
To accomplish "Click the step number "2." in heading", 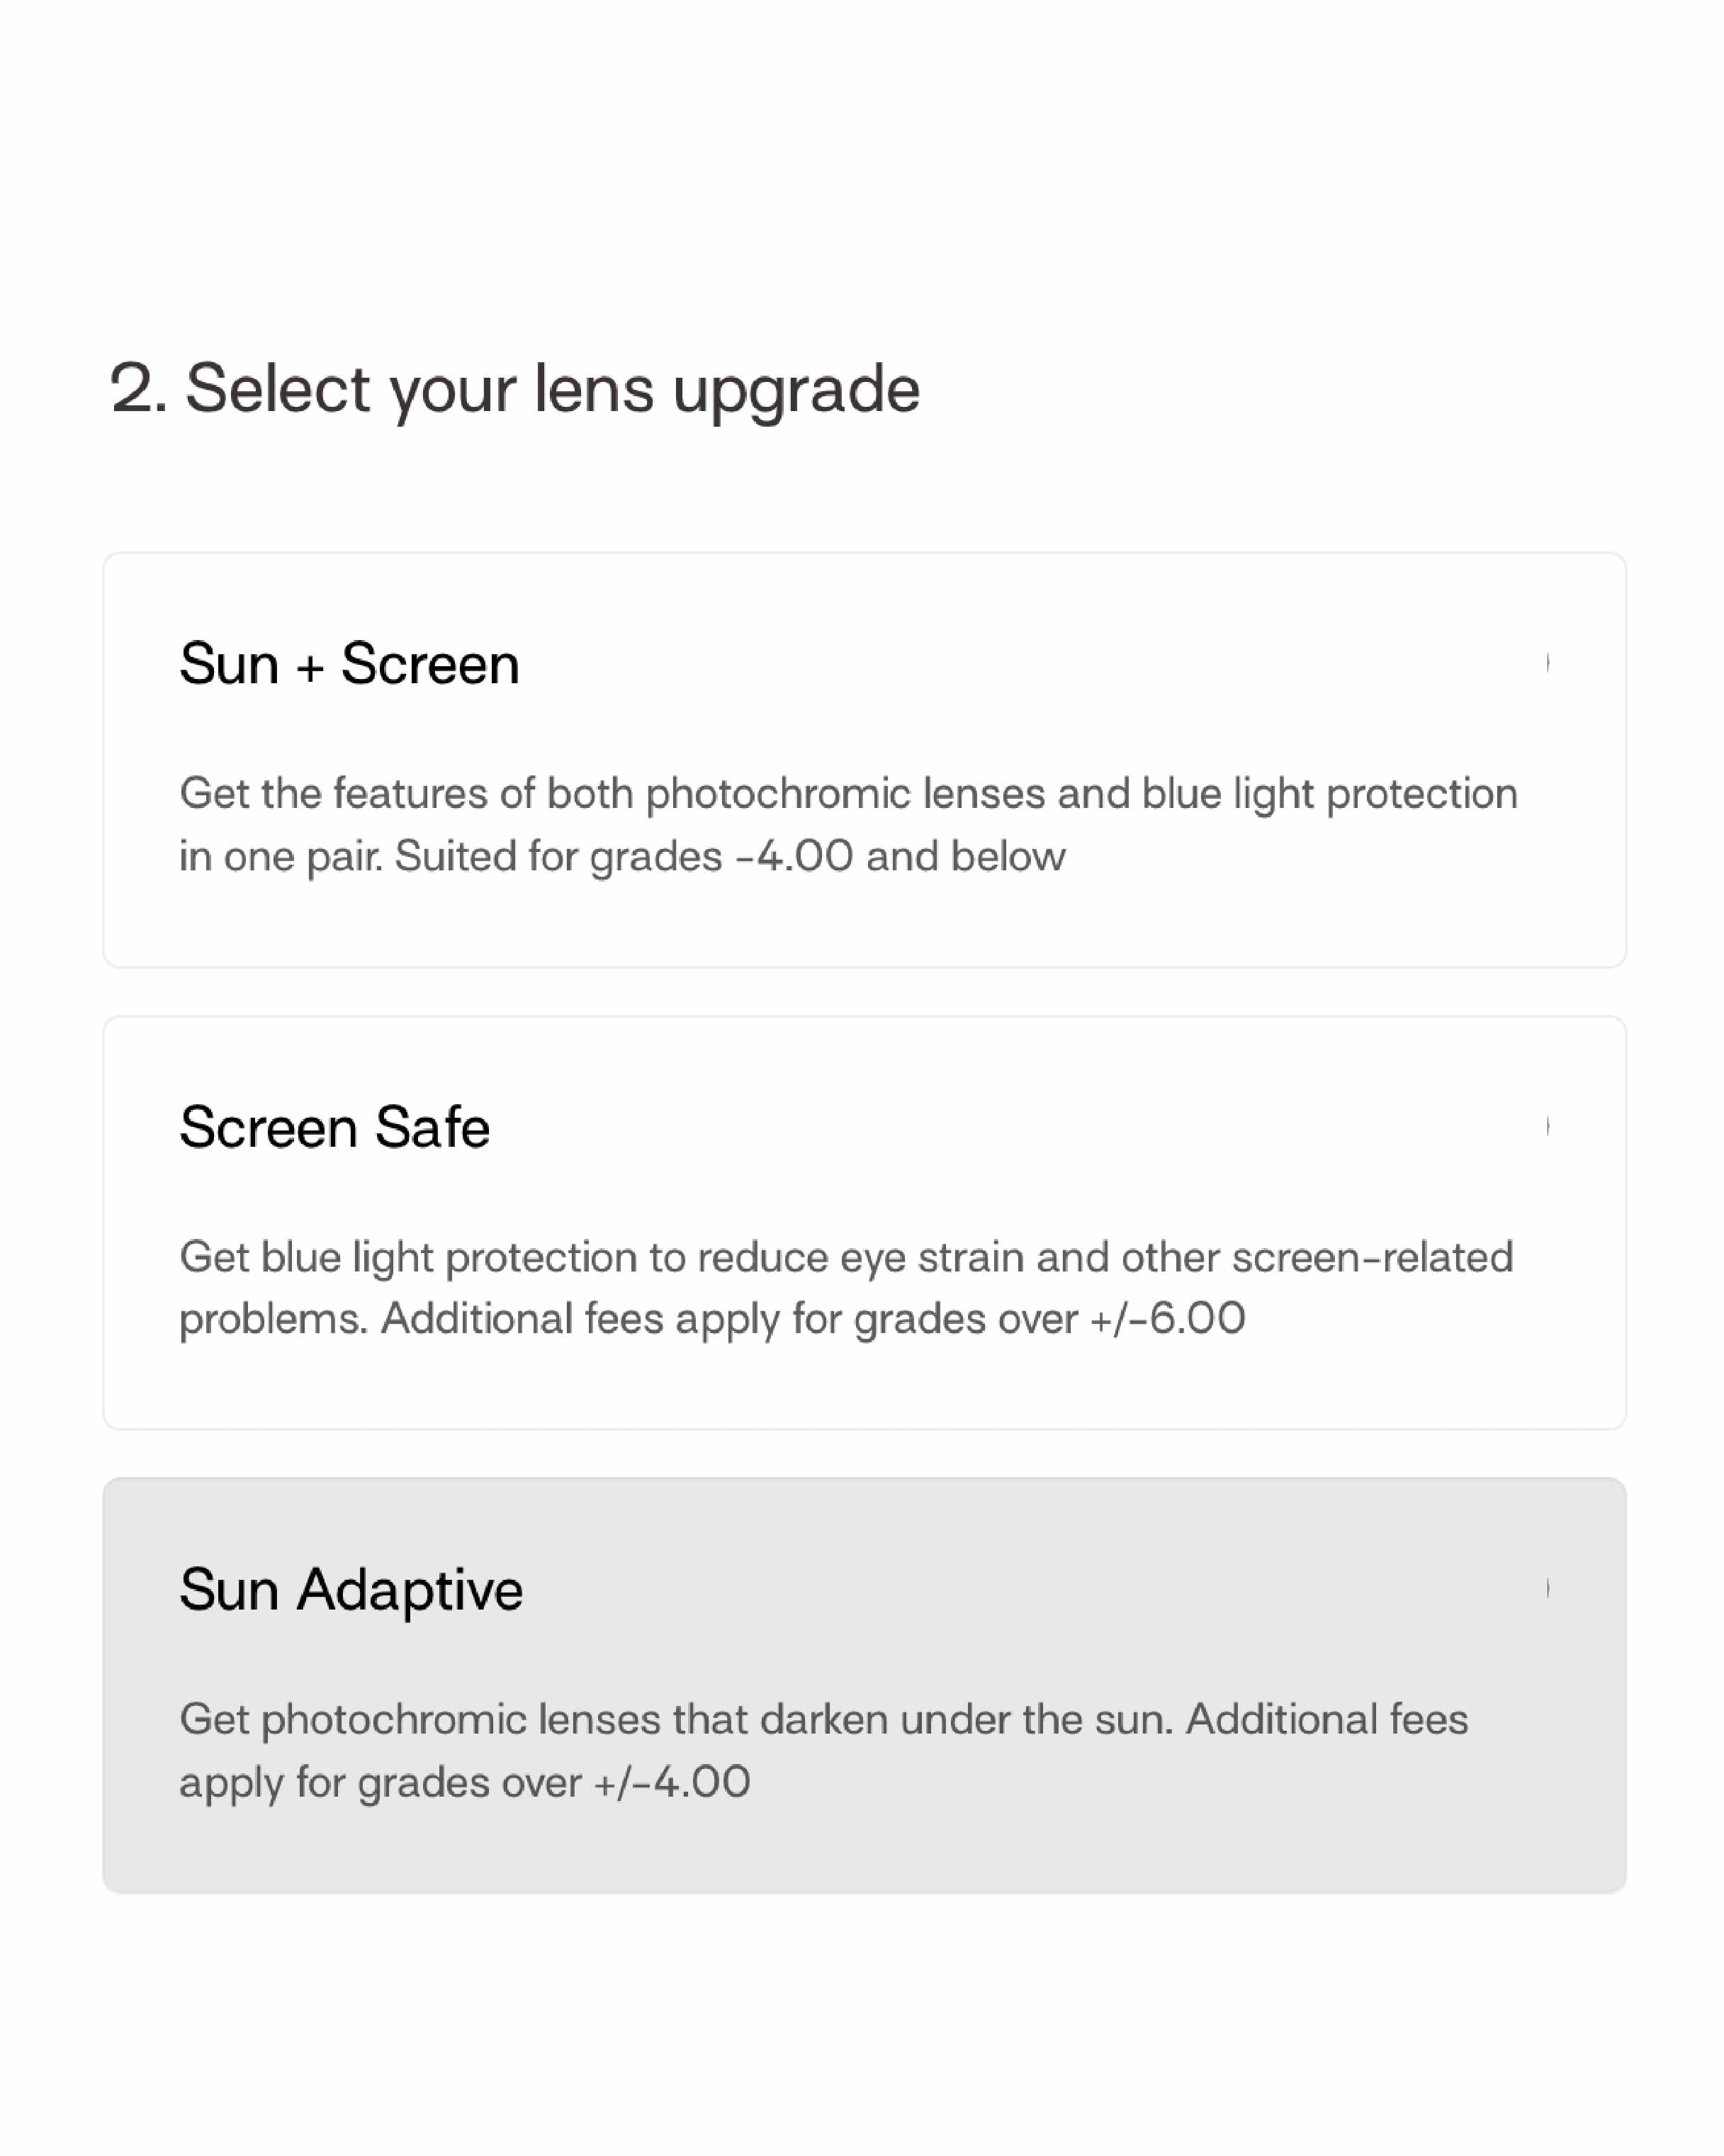I will pos(138,389).
